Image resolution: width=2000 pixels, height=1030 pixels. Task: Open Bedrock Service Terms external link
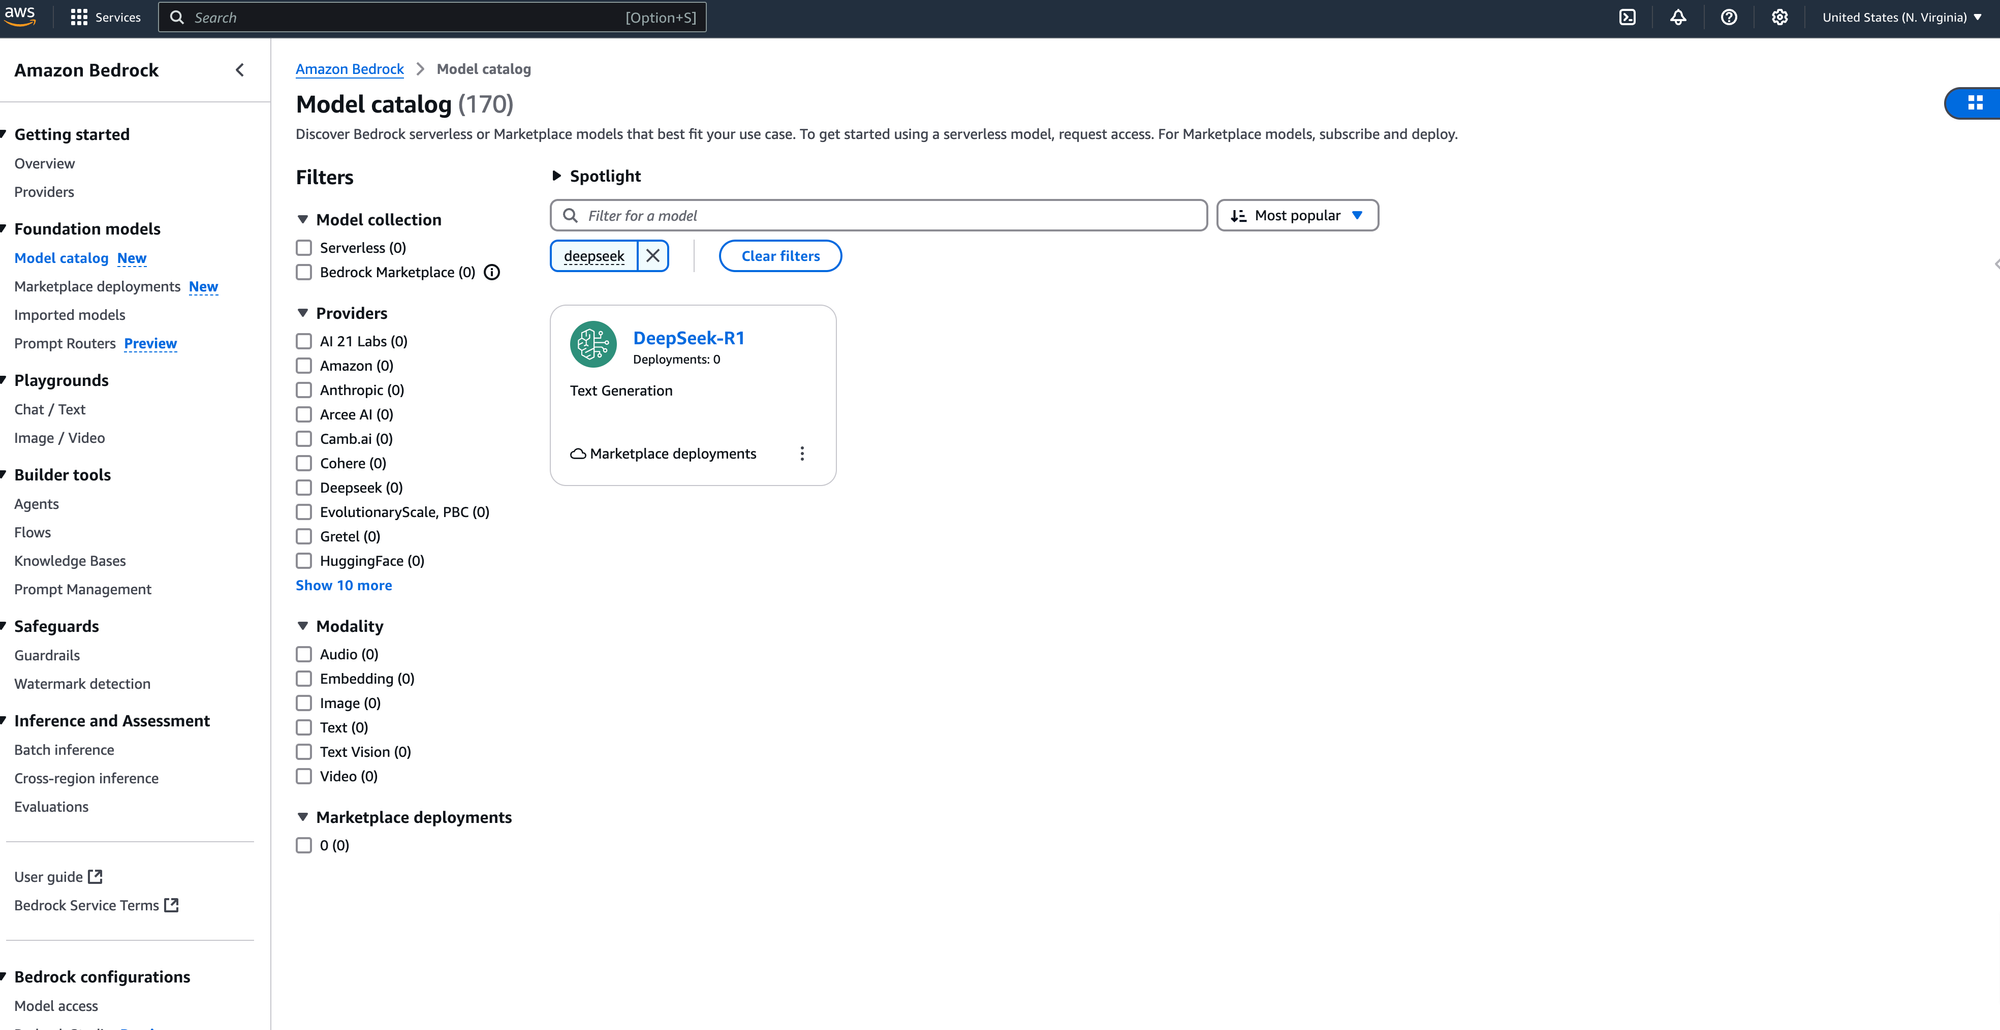point(97,905)
